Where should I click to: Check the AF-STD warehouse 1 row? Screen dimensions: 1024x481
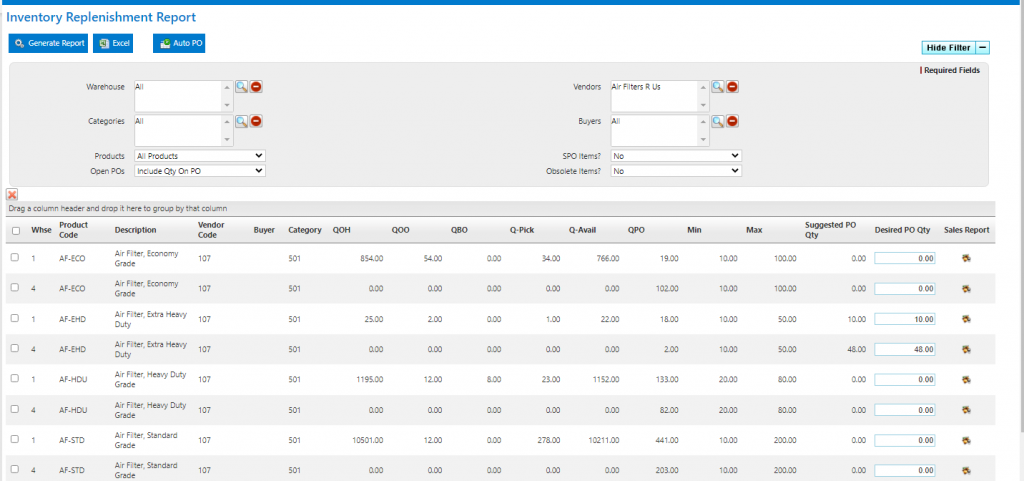pos(15,439)
